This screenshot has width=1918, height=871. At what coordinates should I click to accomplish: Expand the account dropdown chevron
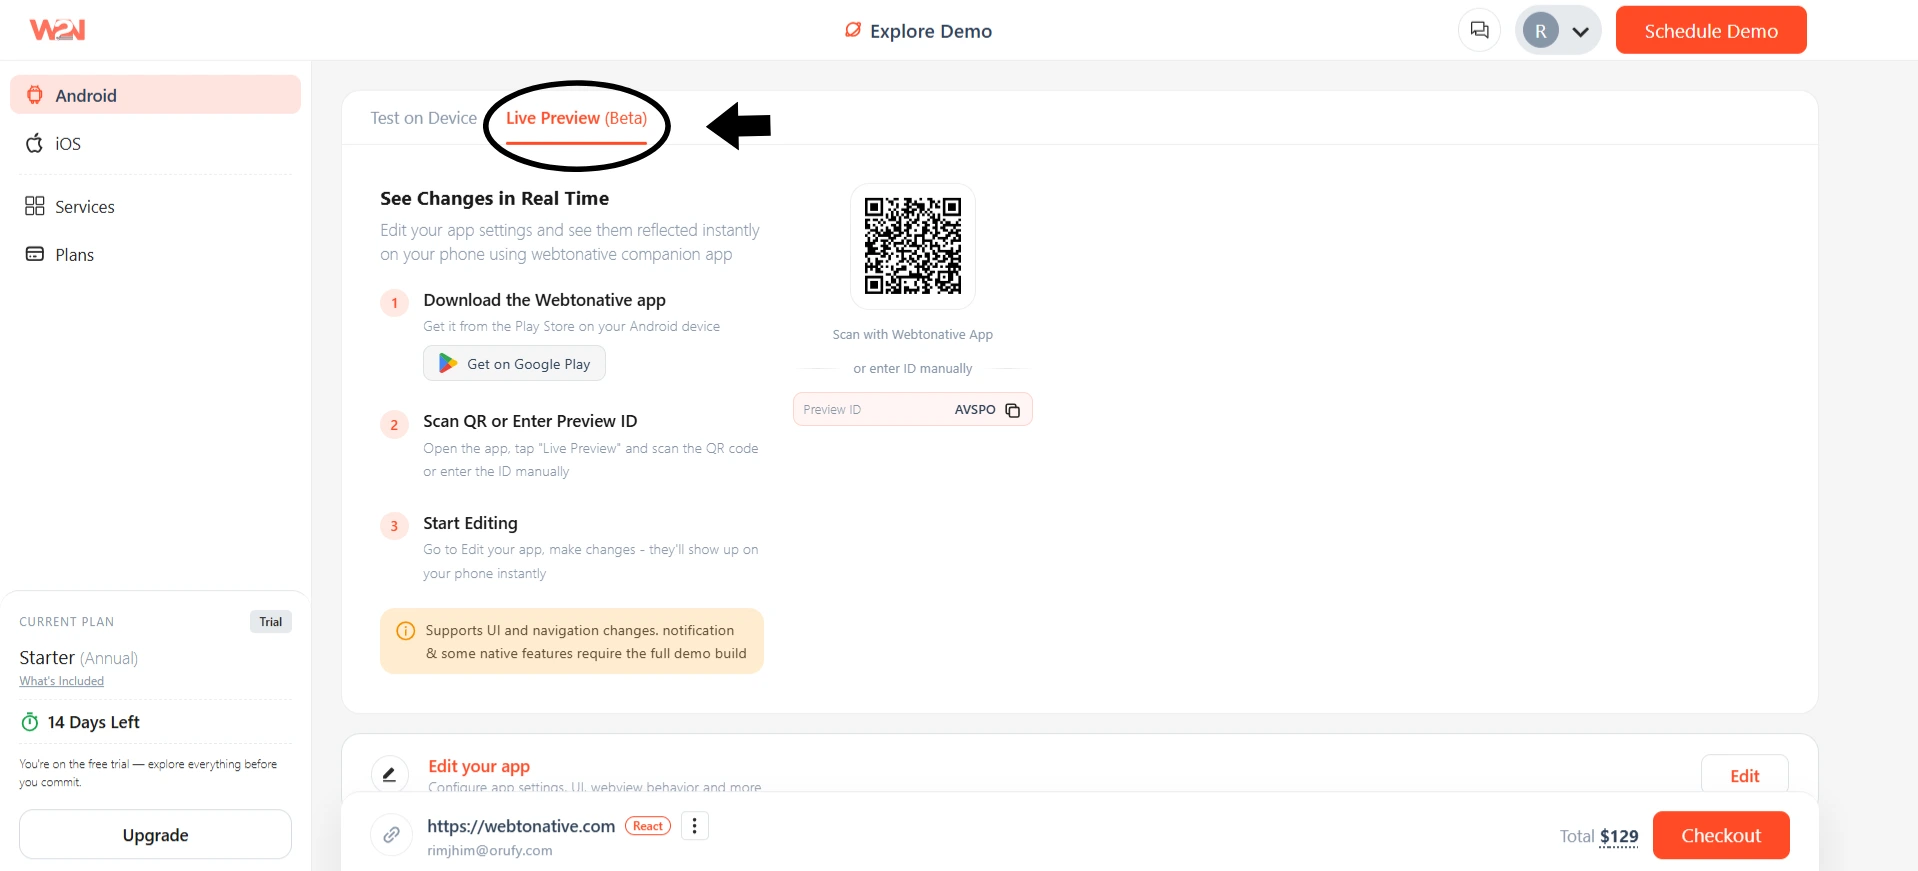pos(1580,31)
